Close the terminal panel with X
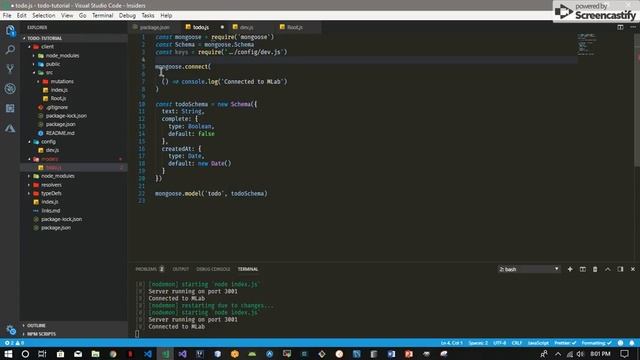Image resolution: width=640 pixels, height=360 pixels. (x=633, y=269)
